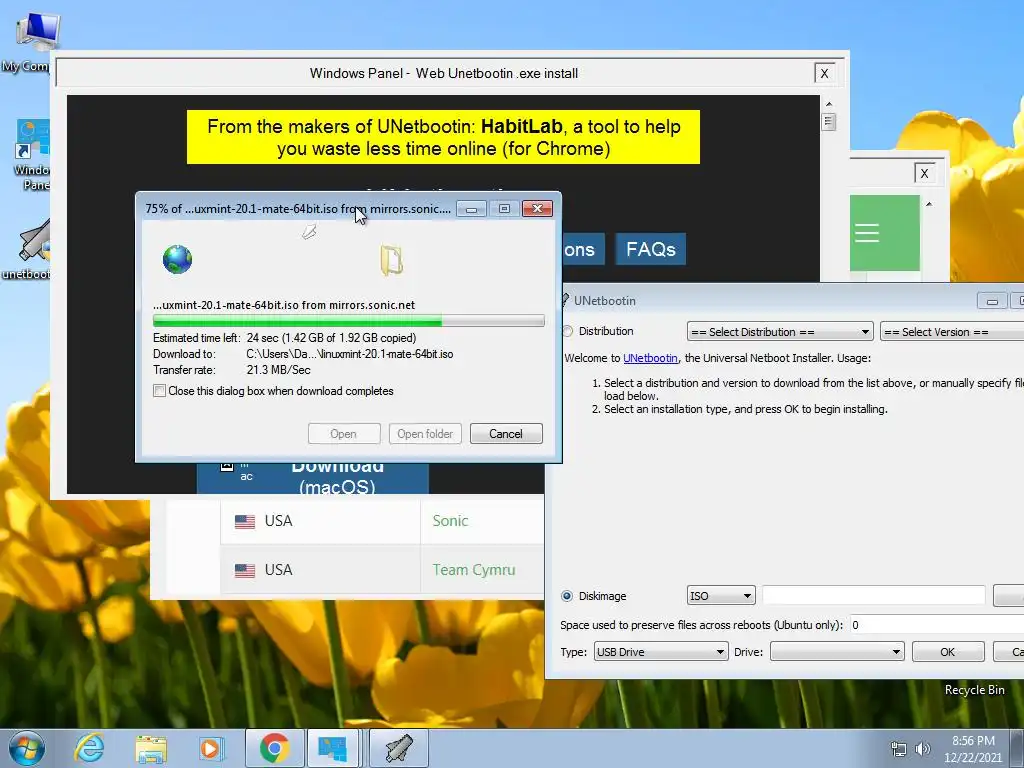The image size is (1024, 768).
Task: Open the USB Drive type dropdown
Action: (x=661, y=652)
